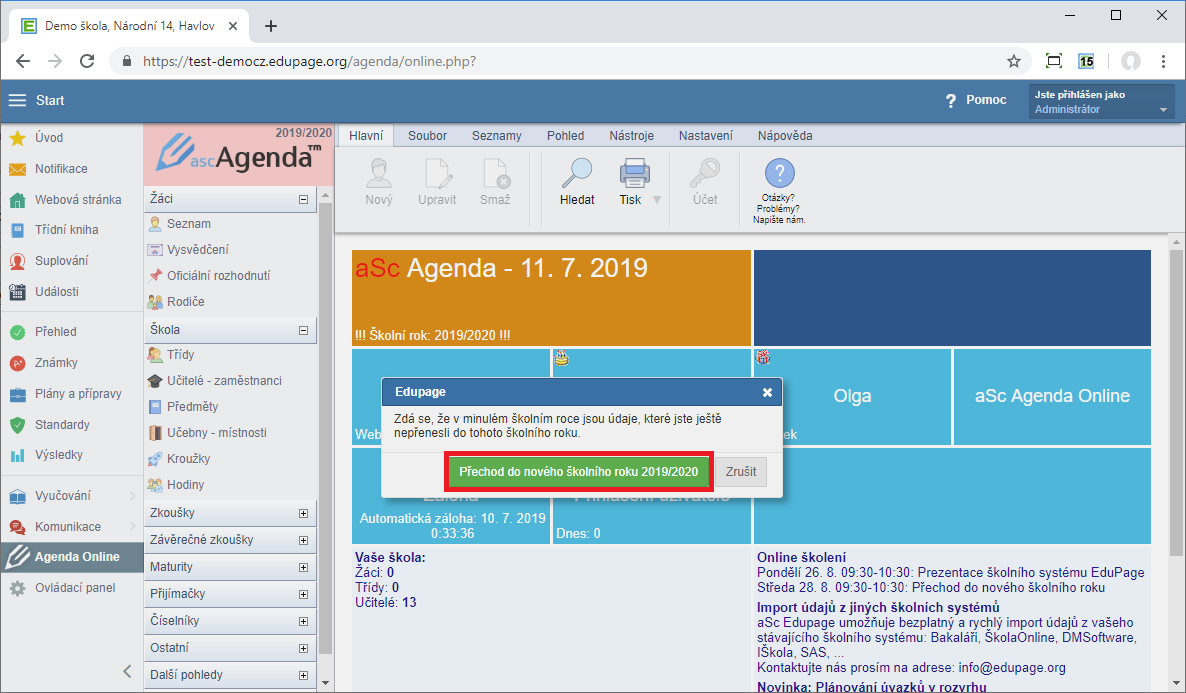
Task: Click the Otázky? Problémy? help icon
Action: coord(779,173)
